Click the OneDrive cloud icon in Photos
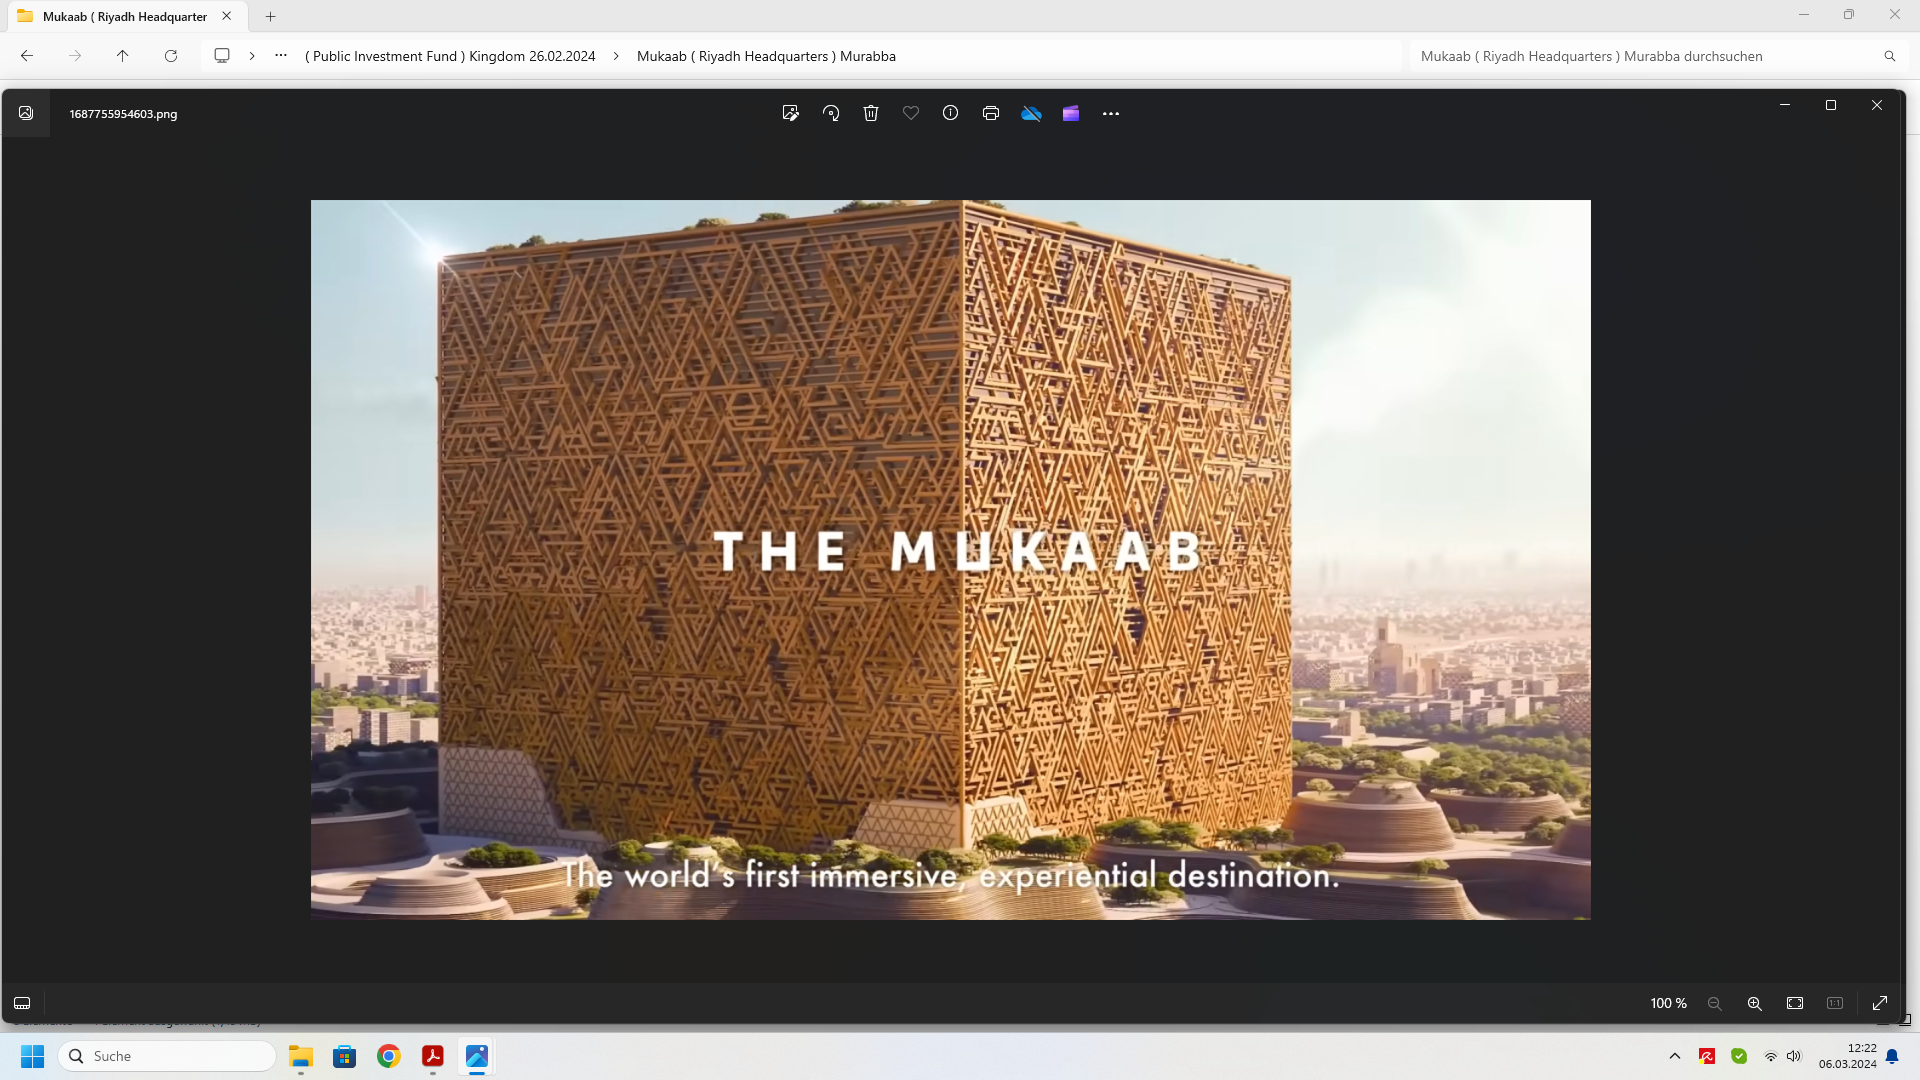Viewport: 1920px width, 1080px height. tap(1031, 113)
